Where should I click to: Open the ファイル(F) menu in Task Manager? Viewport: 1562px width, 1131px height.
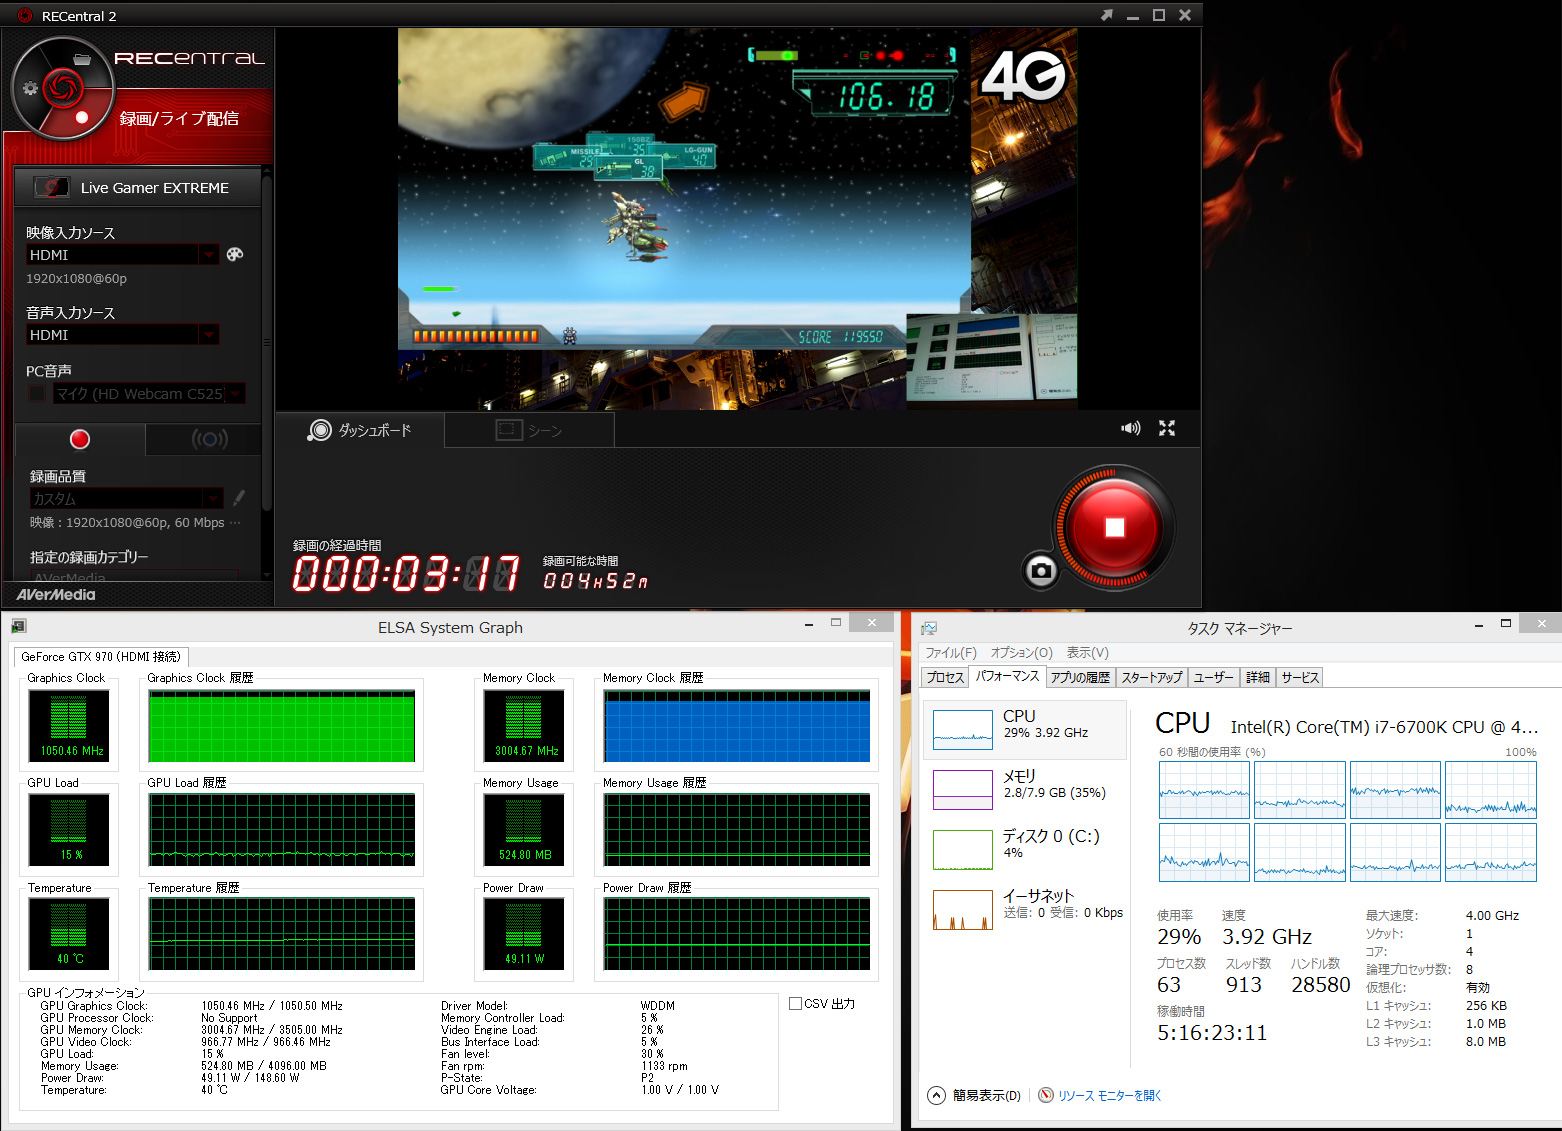tap(951, 653)
